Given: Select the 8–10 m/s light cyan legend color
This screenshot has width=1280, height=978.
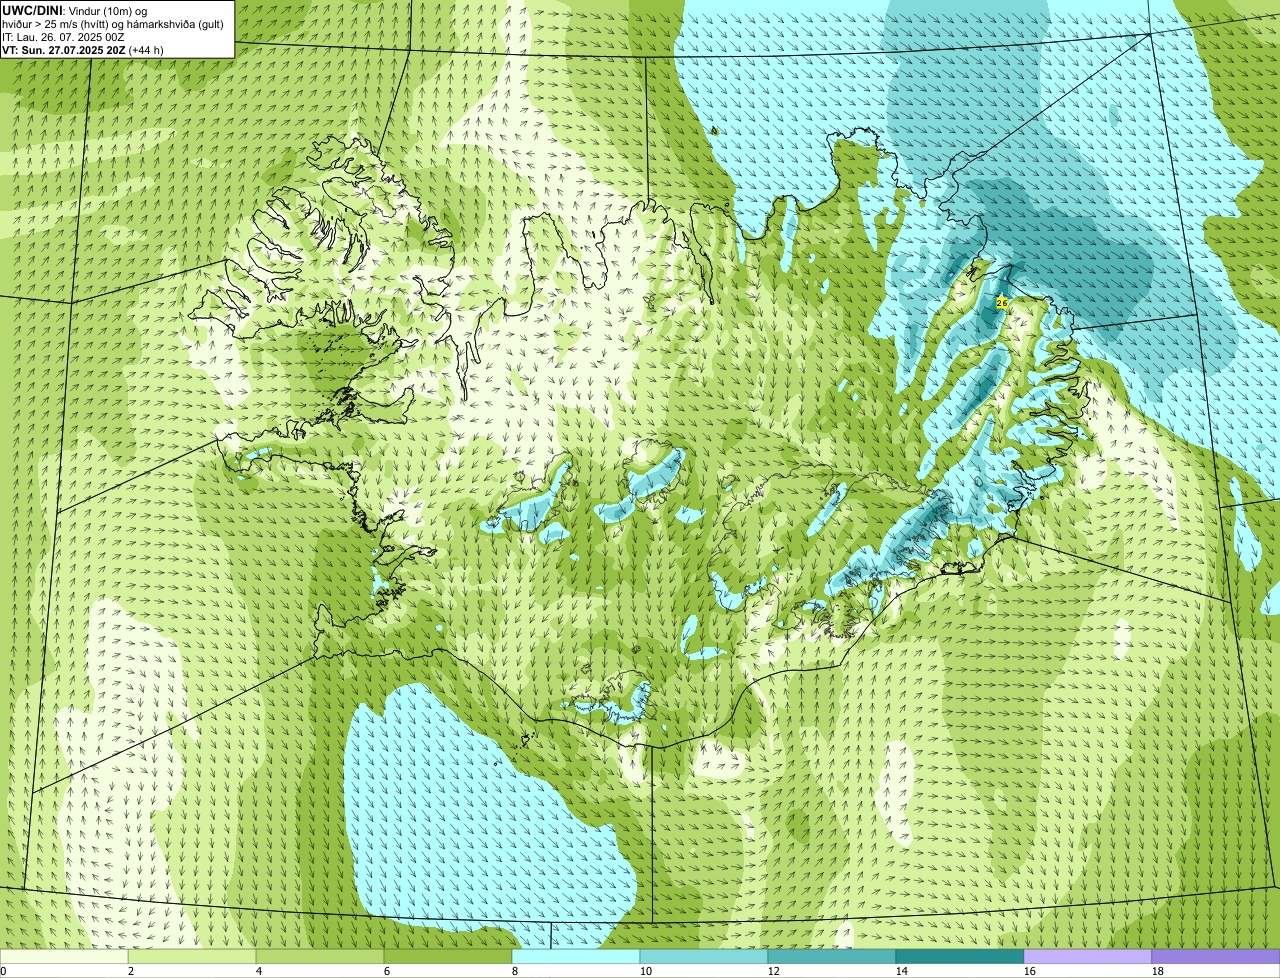Looking at the screenshot, I should coord(576,956).
